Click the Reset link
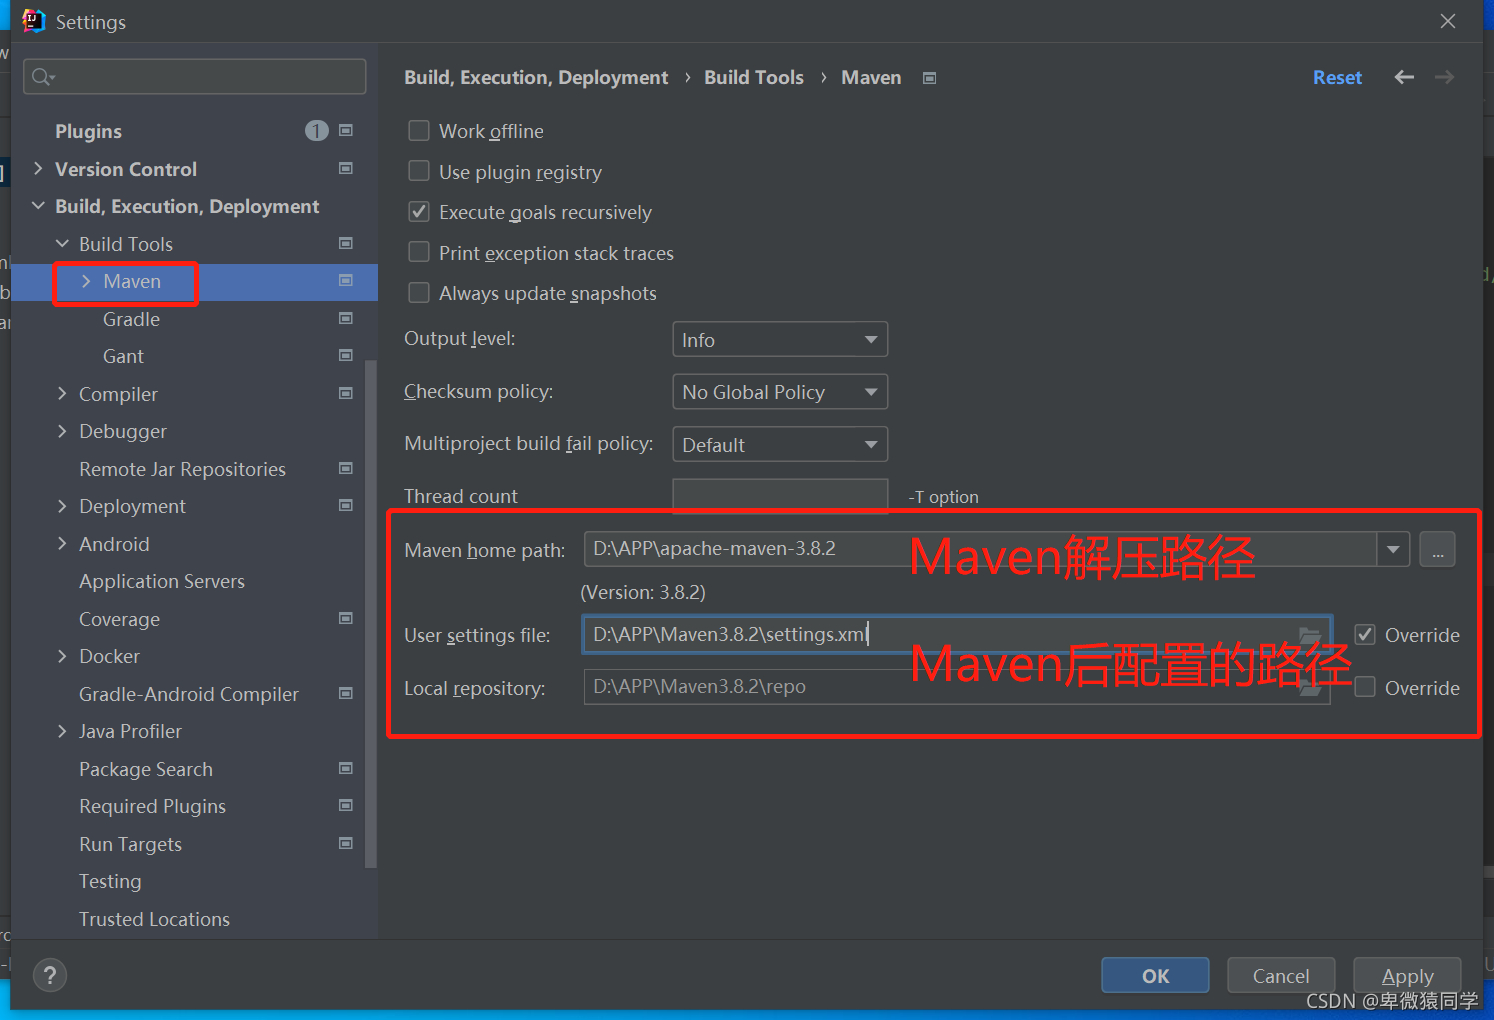The image size is (1494, 1020). 1337,77
